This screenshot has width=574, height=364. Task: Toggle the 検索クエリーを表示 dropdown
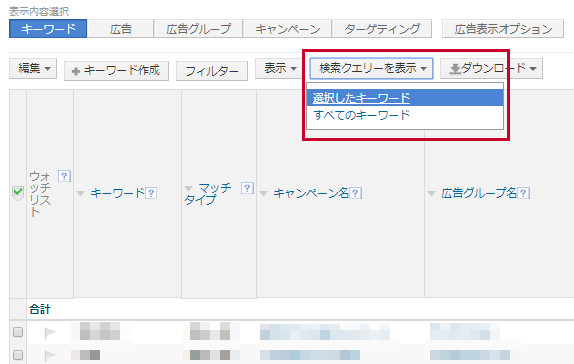[x=372, y=68]
